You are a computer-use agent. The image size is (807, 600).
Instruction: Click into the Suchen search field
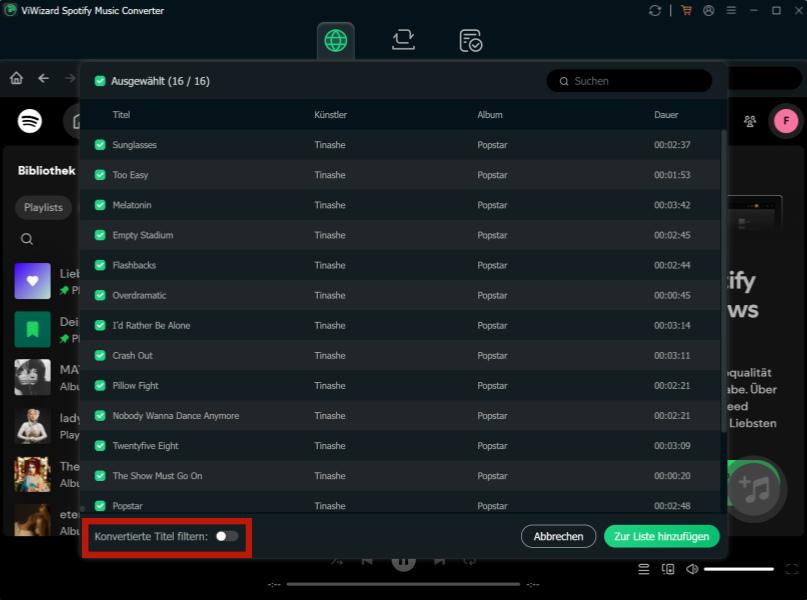pyautogui.click(x=629, y=81)
